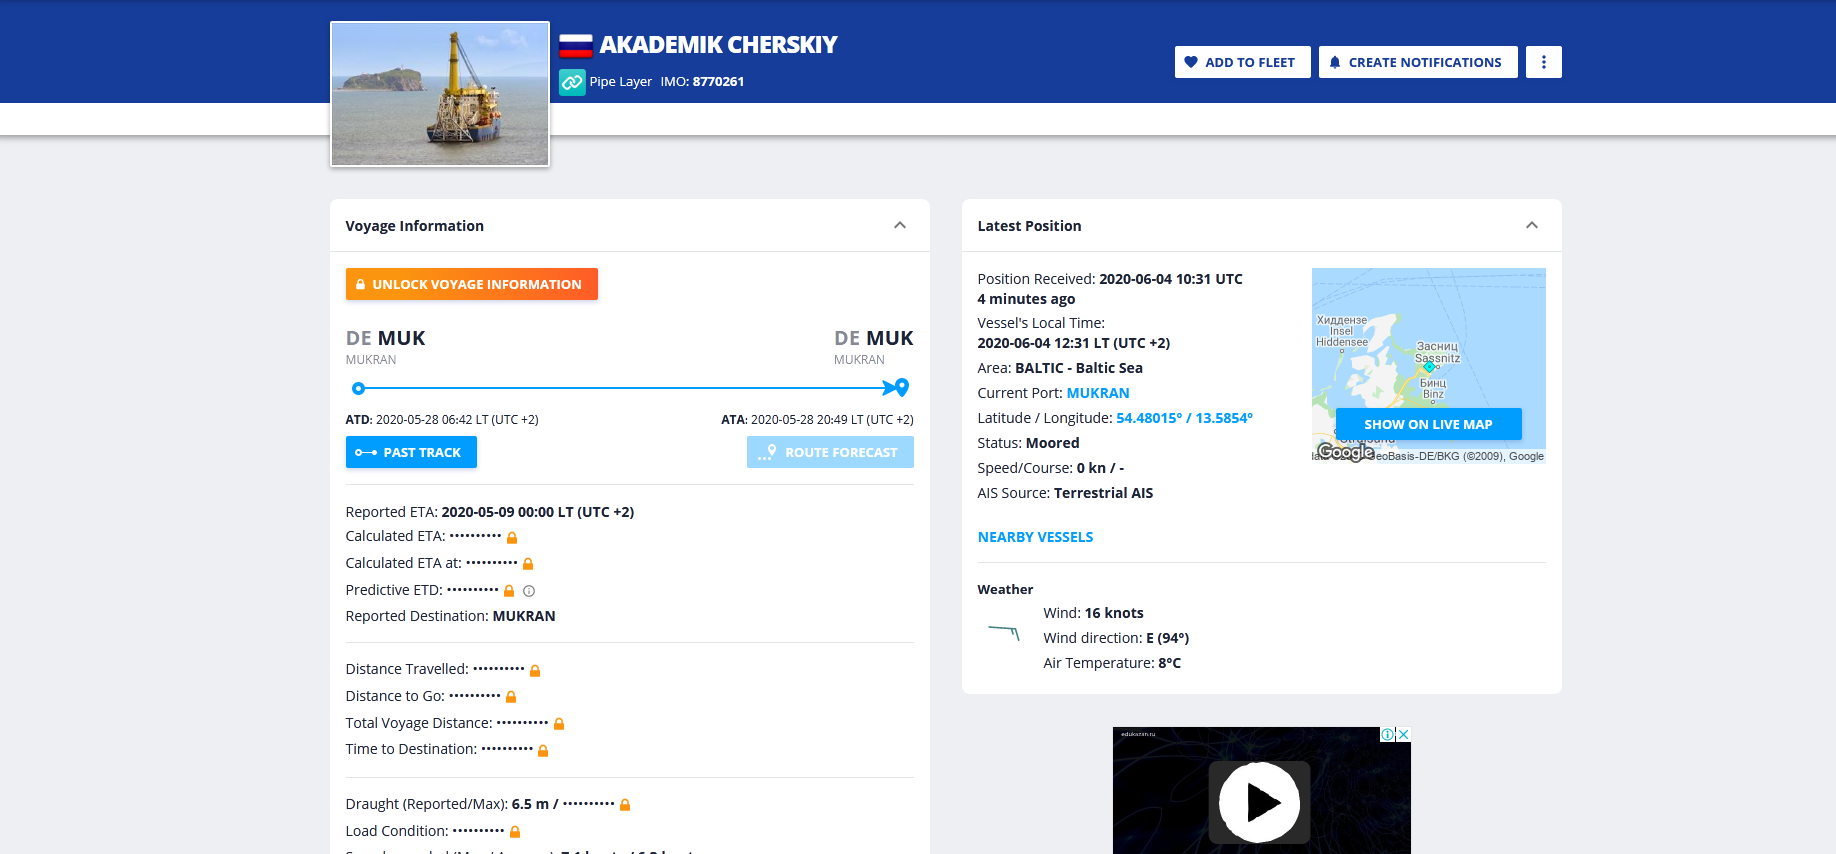Open the Nearby Vessels link

click(1035, 537)
